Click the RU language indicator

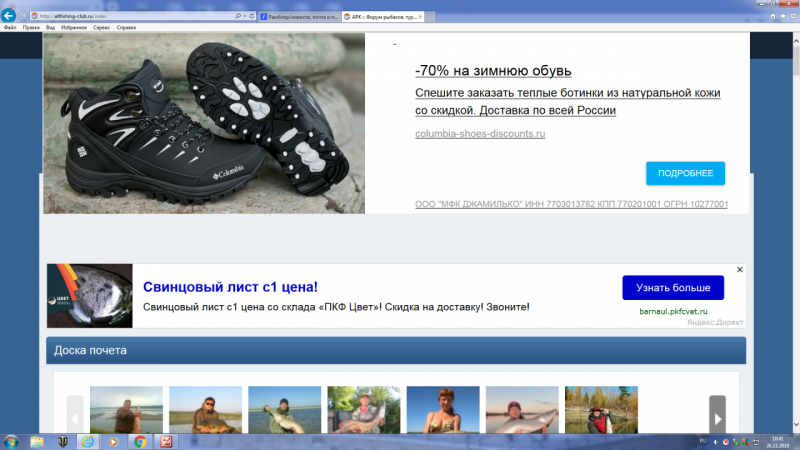pyautogui.click(x=703, y=441)
